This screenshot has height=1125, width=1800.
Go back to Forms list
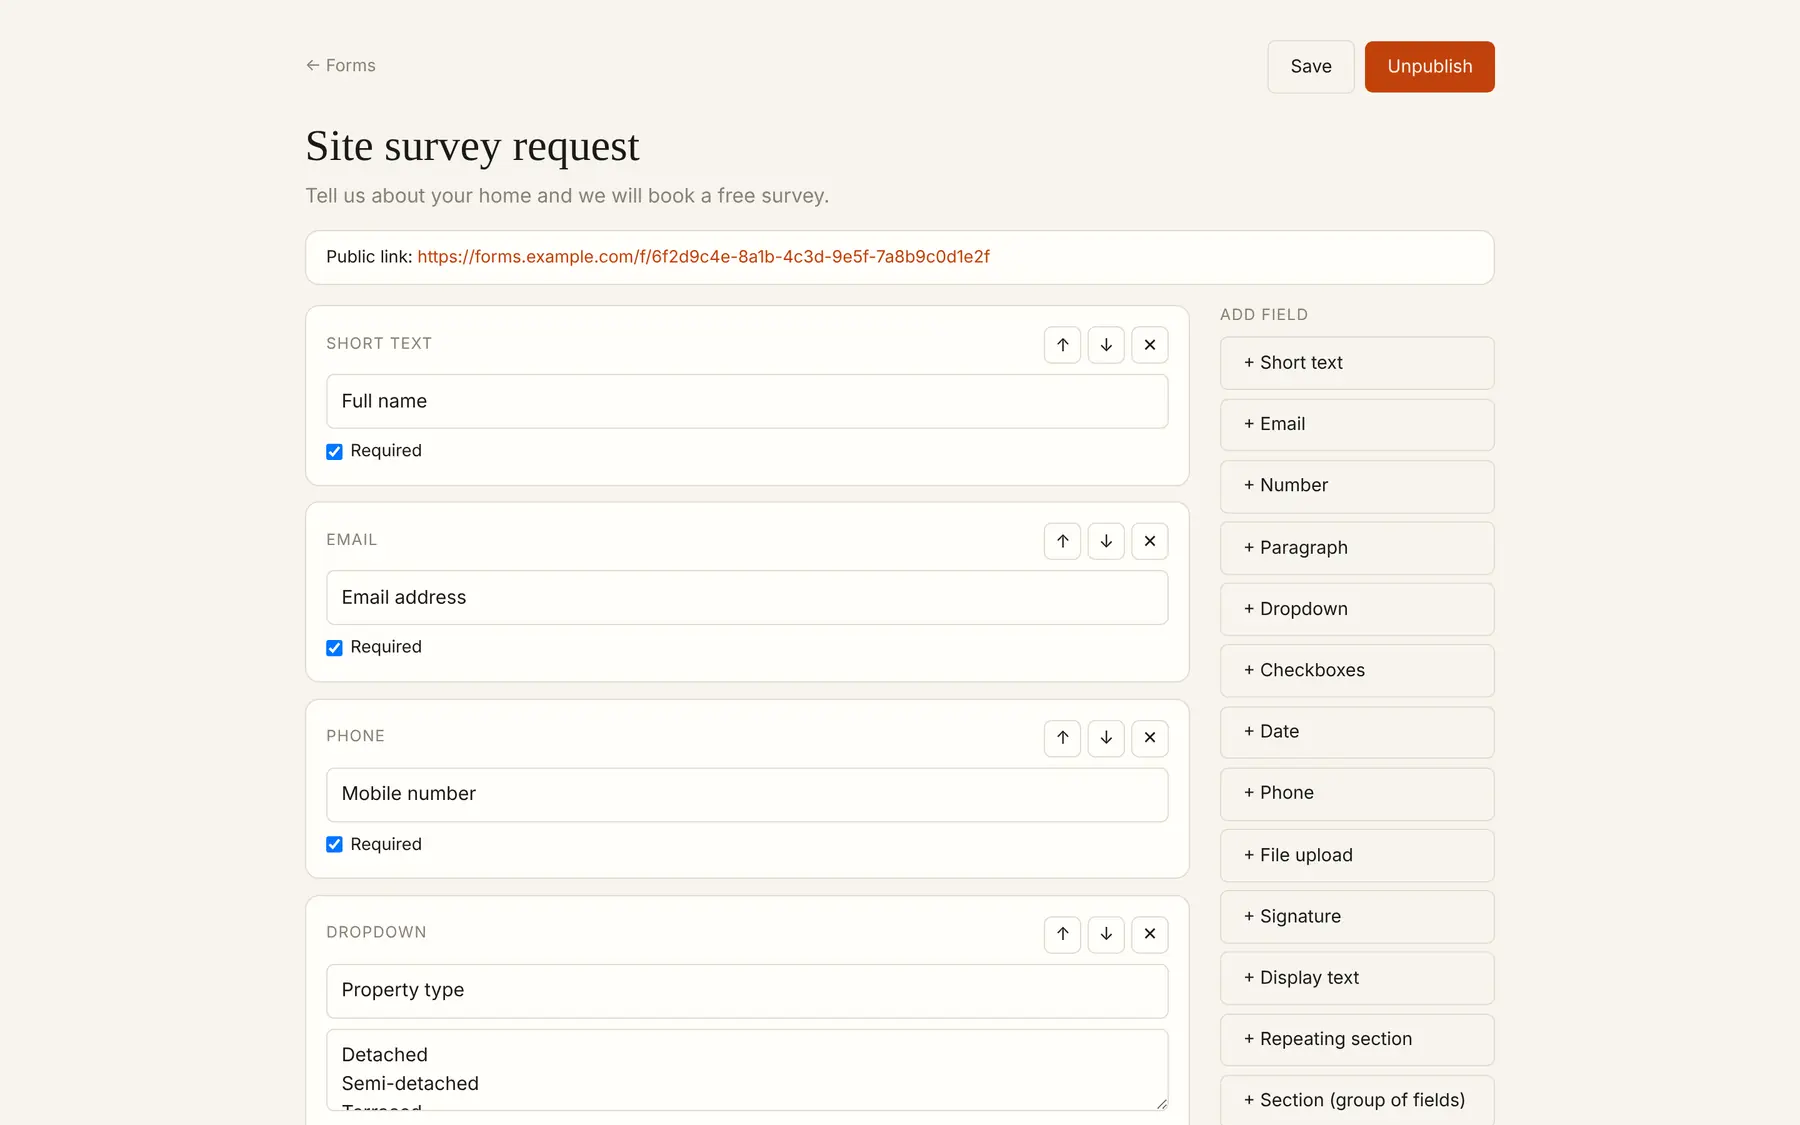coord(341,65)
